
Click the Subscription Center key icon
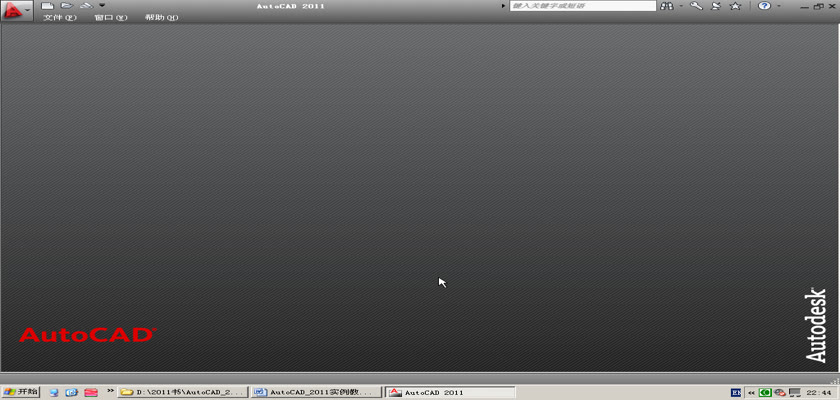696,6
